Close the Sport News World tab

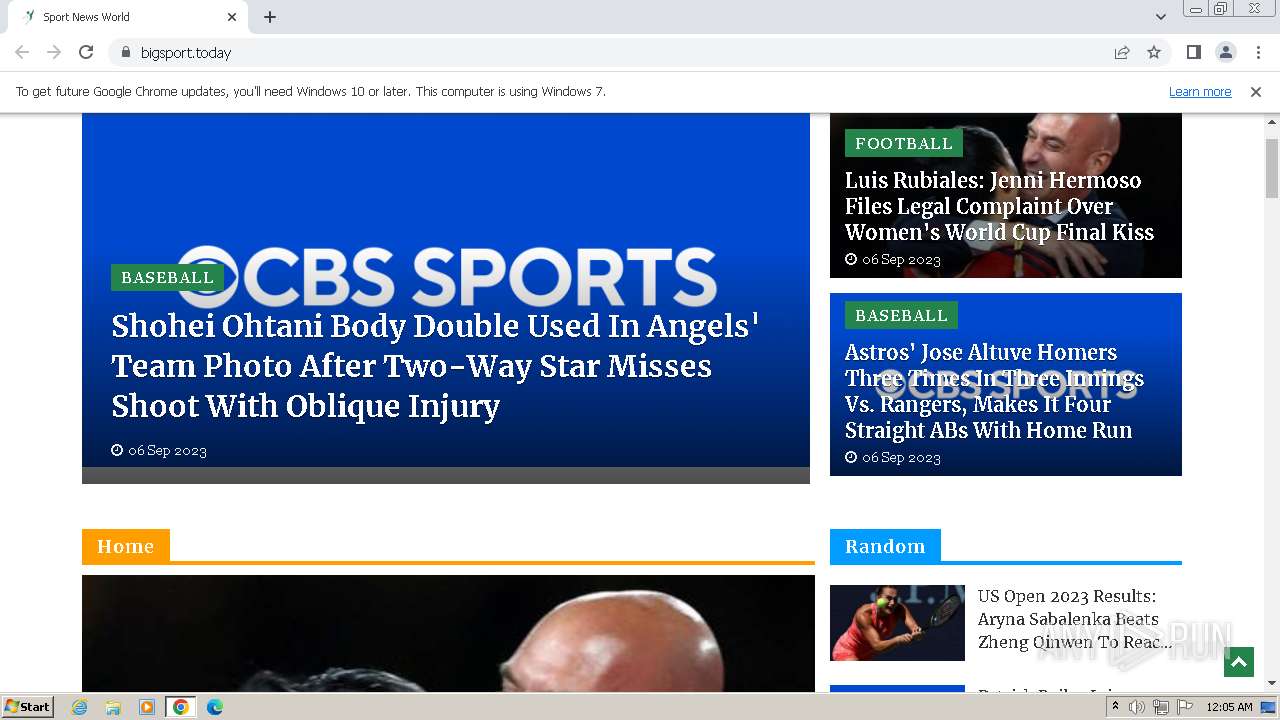click(232, 17)
